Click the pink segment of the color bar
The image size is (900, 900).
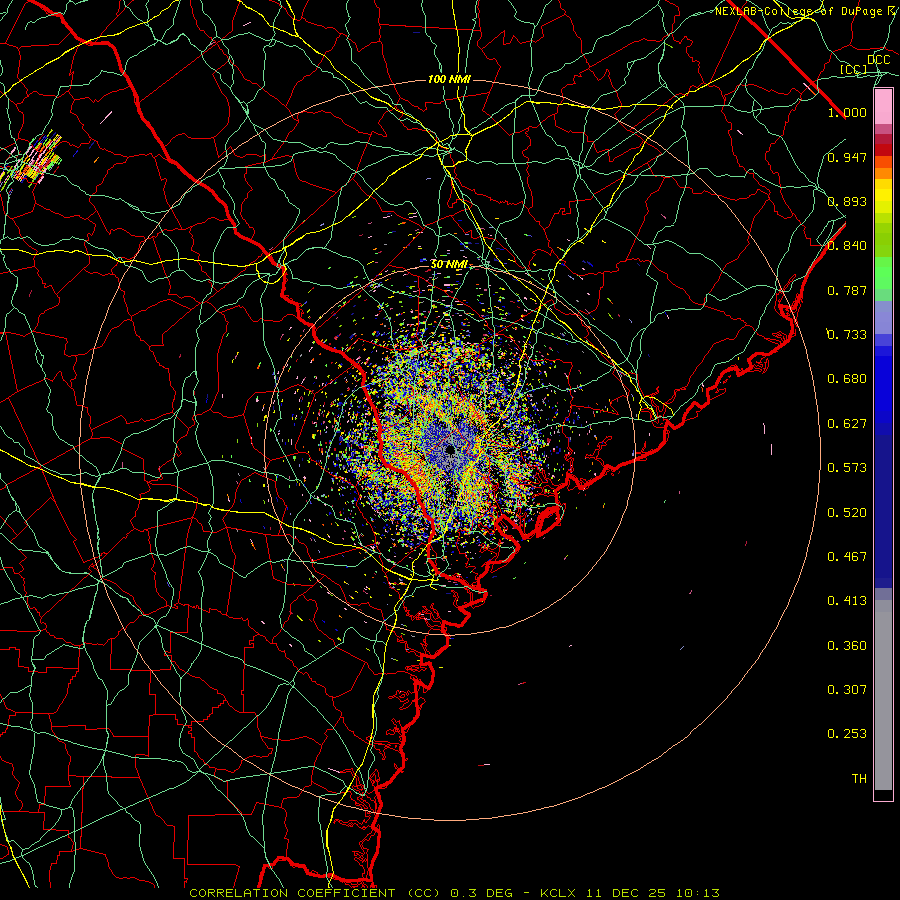[x=883, y=107]
